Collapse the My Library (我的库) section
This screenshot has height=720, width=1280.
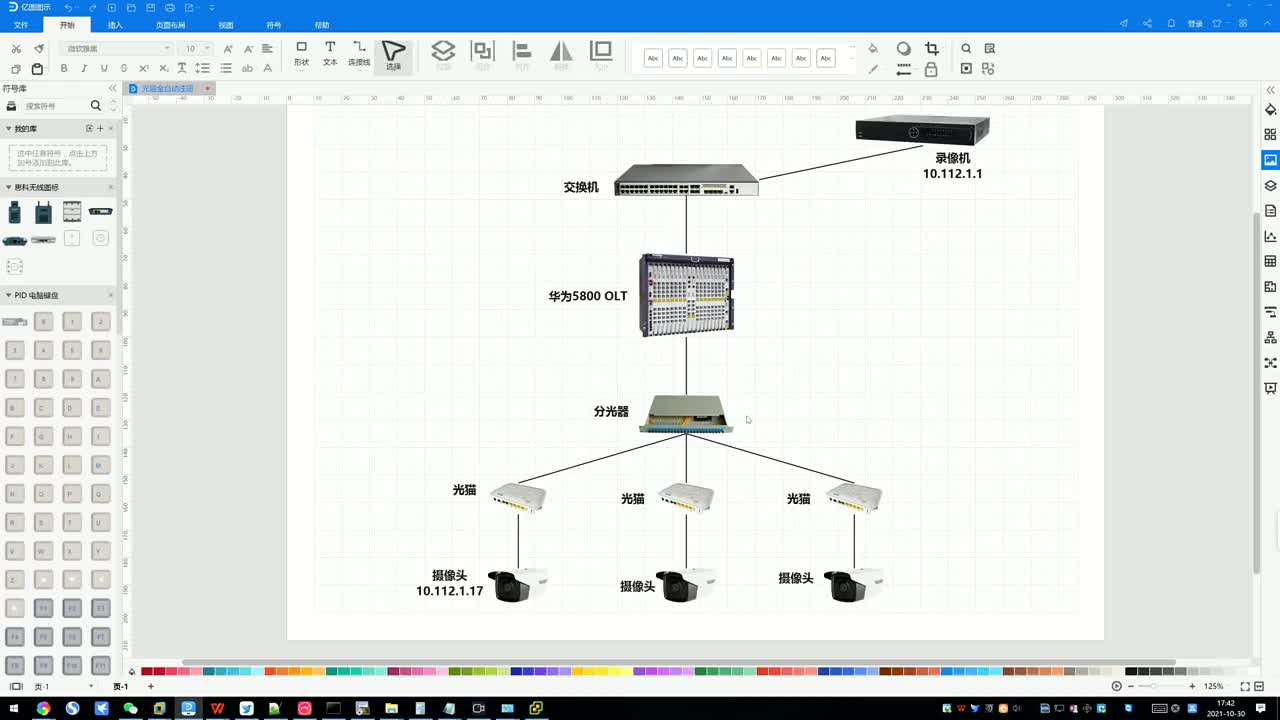point(8,129)
